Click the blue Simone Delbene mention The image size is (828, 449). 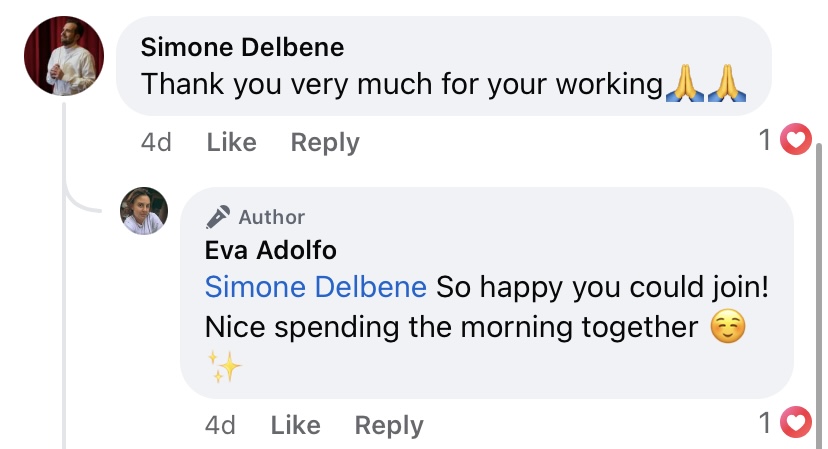315,288
